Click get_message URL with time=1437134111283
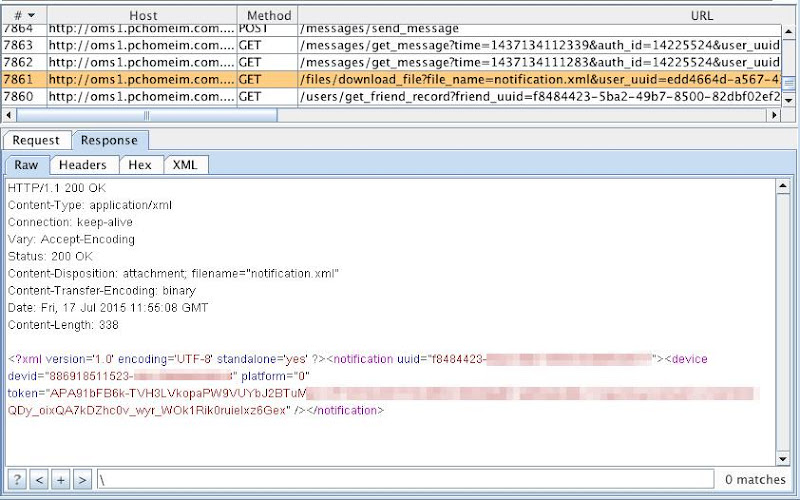This screenshot has height=500, width=800. (540, 62)
